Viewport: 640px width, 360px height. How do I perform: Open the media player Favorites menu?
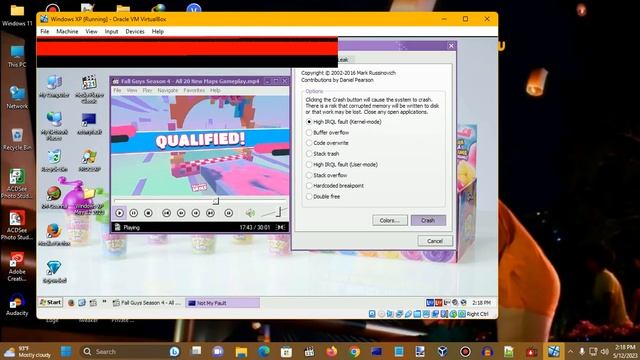coord(194,90)
